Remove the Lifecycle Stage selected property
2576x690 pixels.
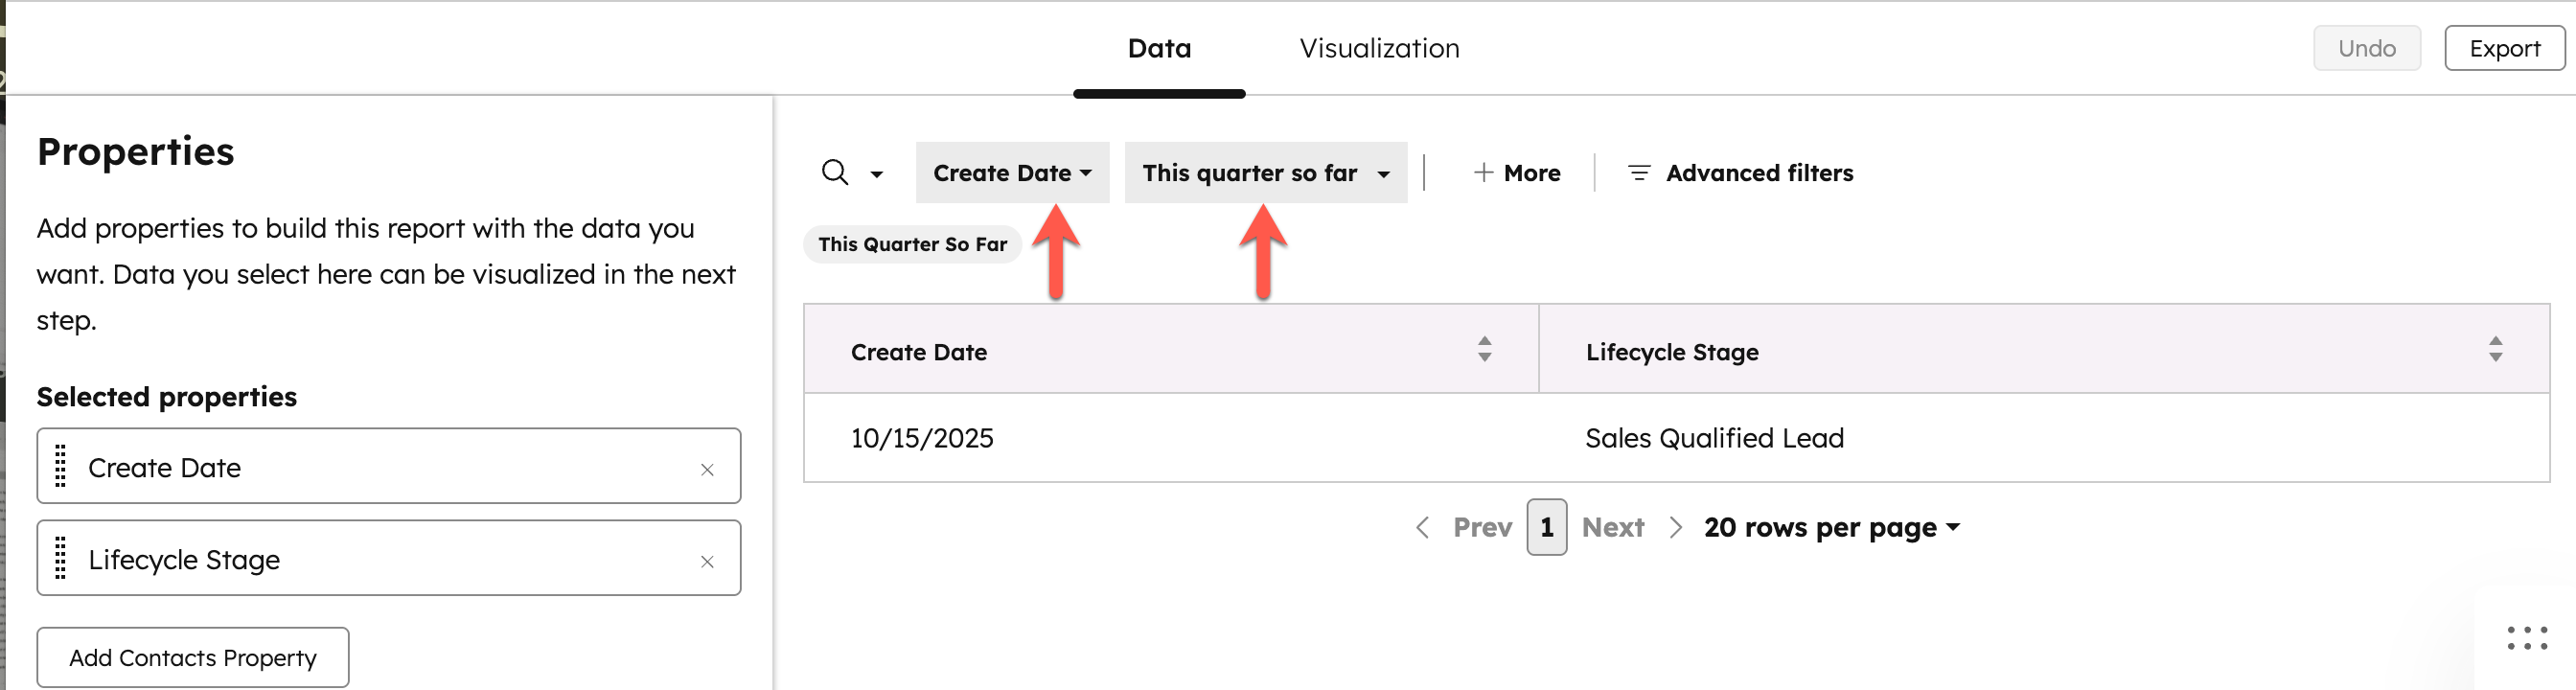click(x=707, y=561)
